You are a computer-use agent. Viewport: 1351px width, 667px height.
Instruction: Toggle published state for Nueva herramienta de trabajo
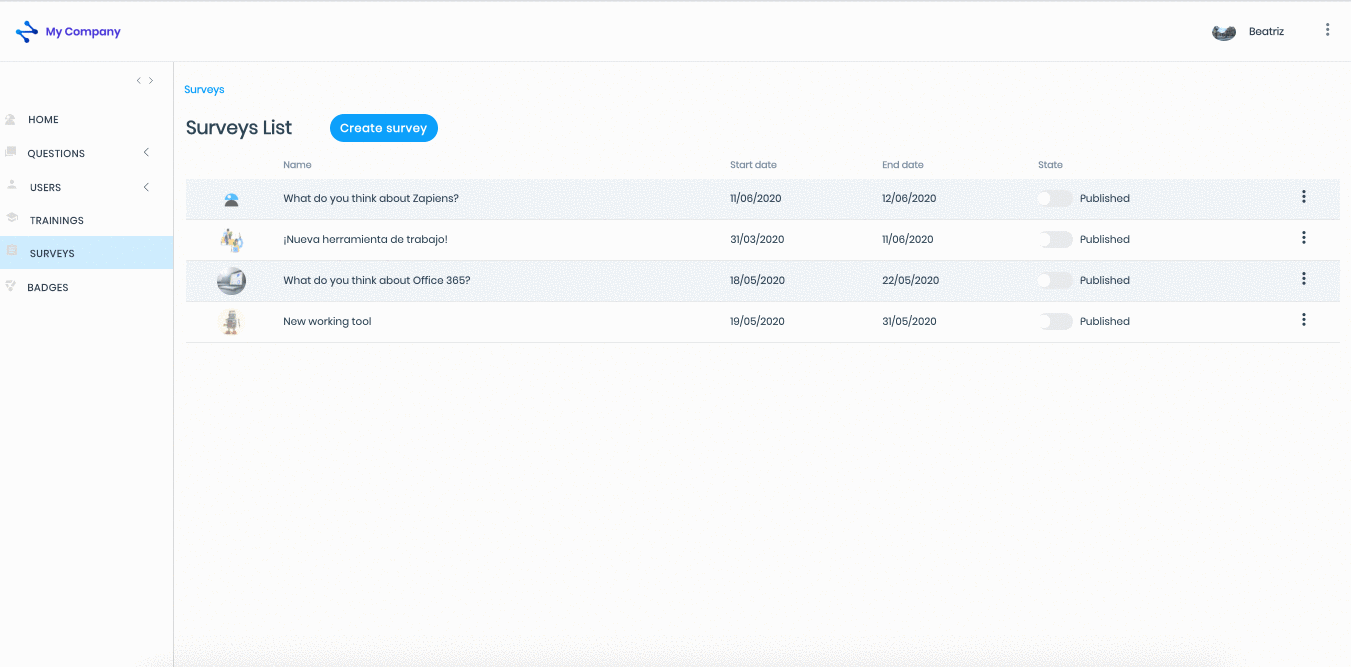[x=1054, y=239]
